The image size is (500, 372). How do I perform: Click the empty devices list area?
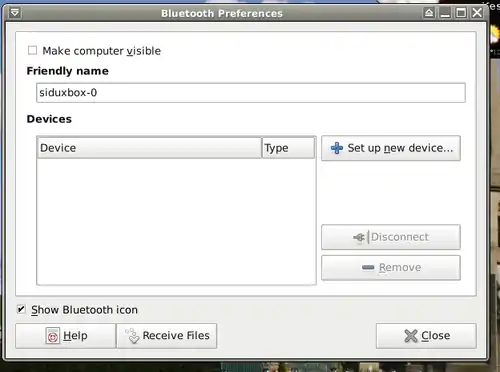tap(176, 221)
